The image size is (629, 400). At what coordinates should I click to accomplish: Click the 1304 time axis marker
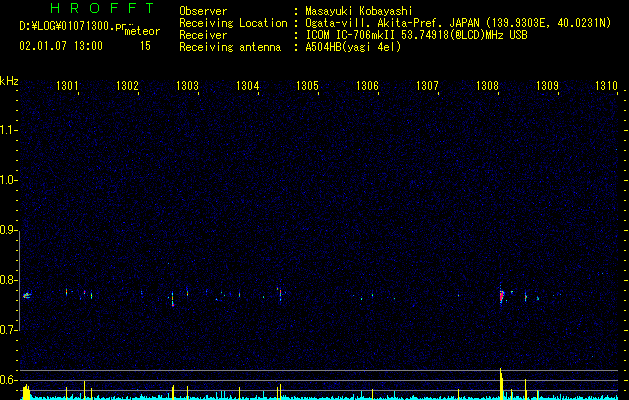(248, 85)
